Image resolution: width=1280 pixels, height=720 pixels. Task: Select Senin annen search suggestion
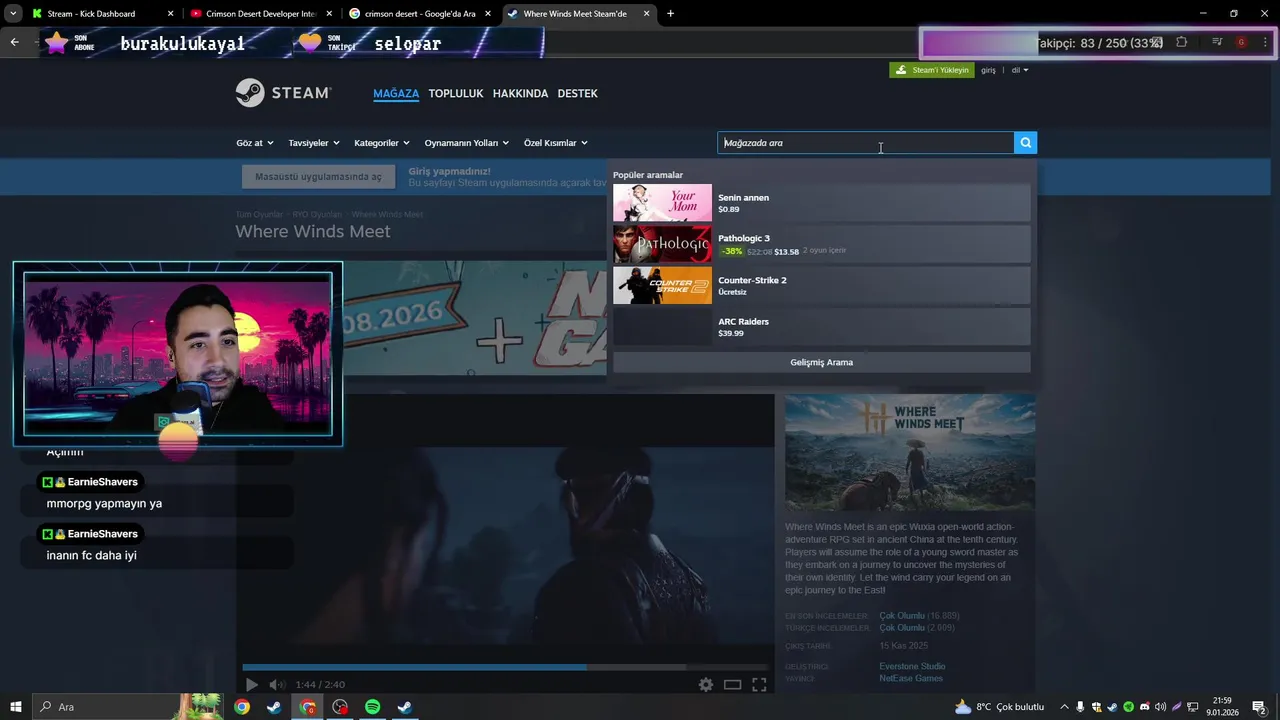click(x=821, y=203)
